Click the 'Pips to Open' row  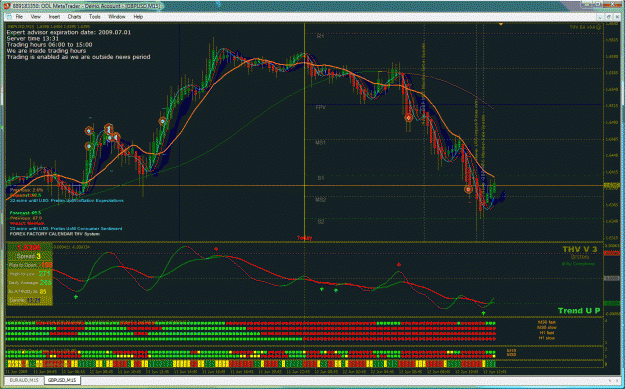tap(29, 265)
